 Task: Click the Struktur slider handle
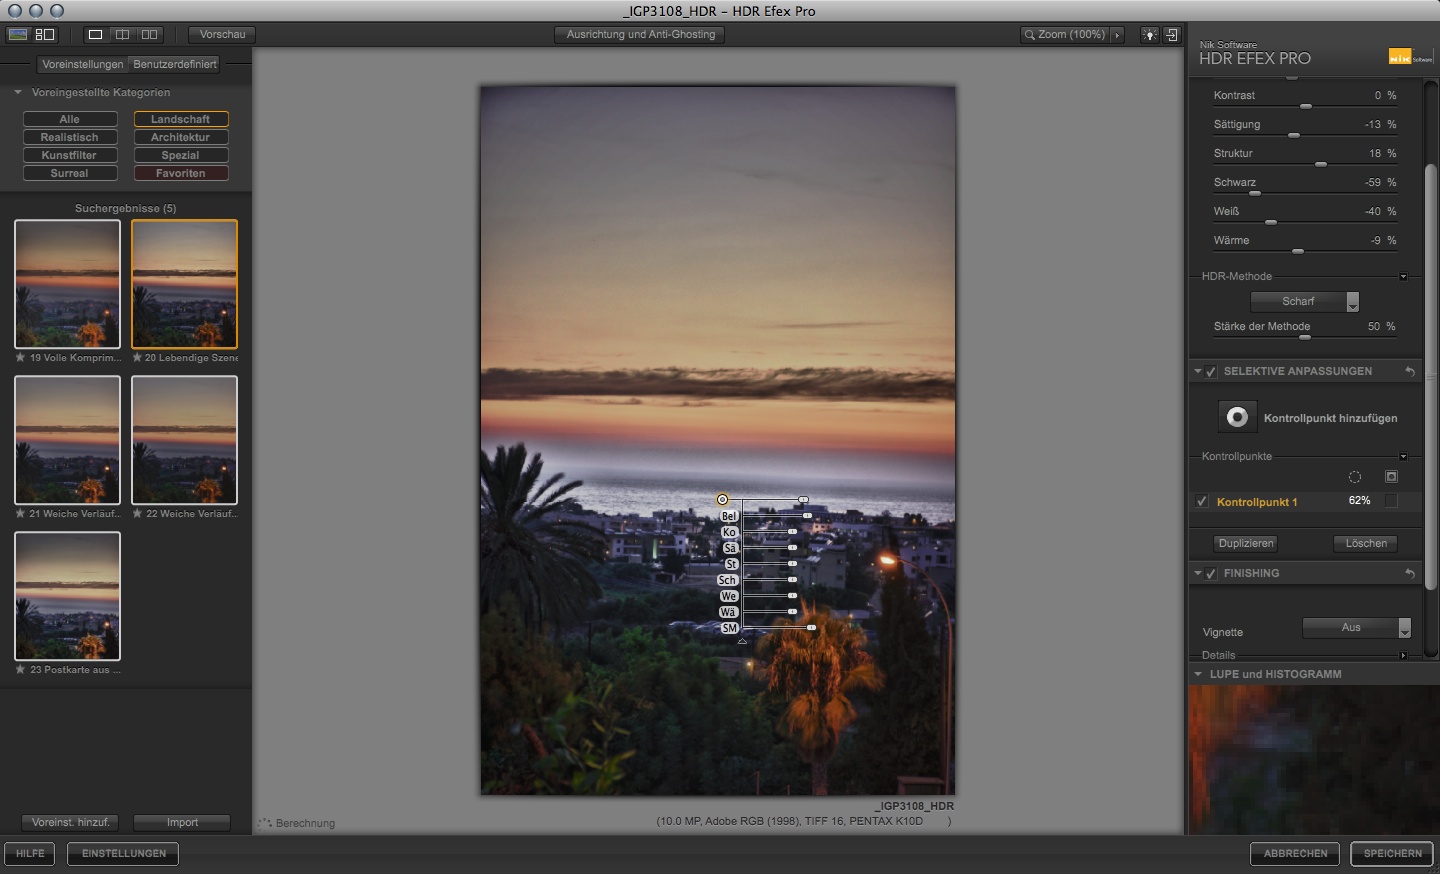click(x=1321, y=164)
